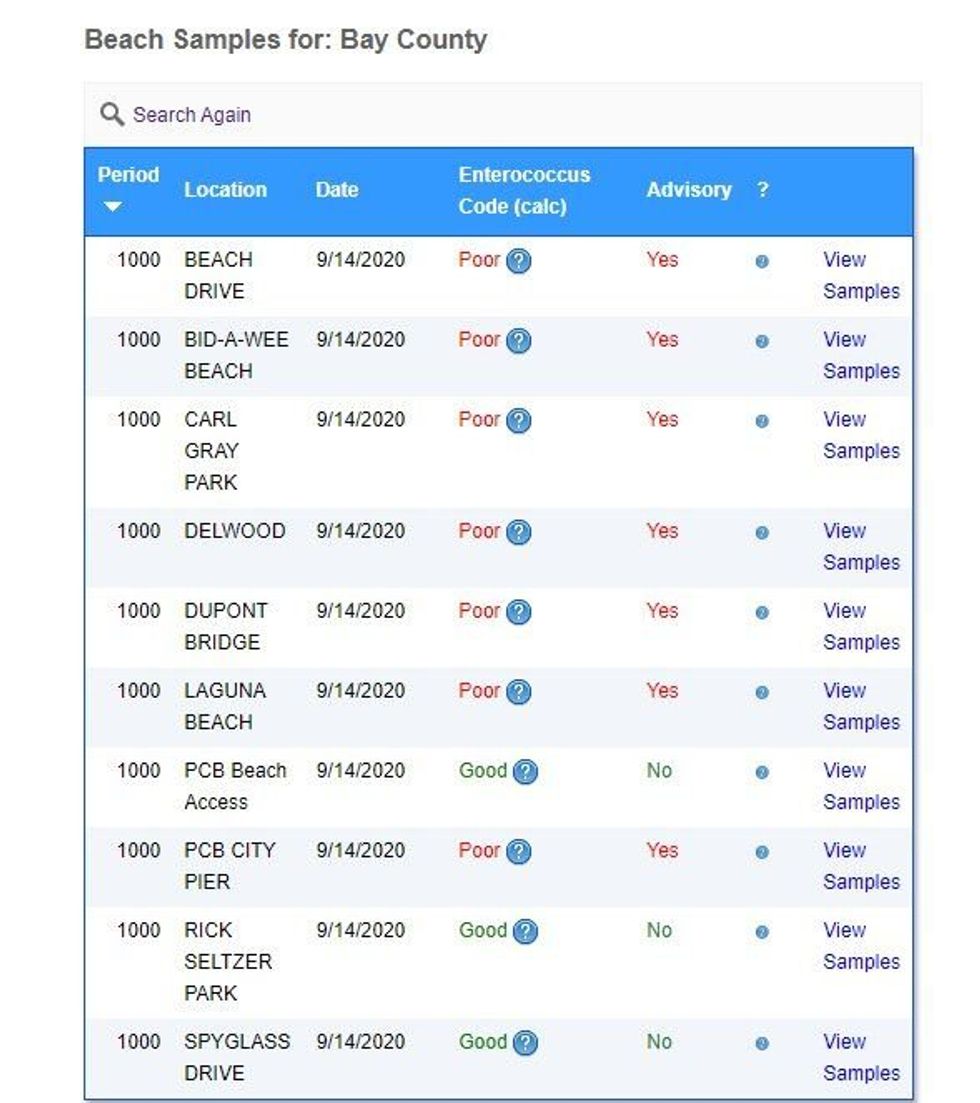Click the question mark column header
This screenshot has width=980, height=1103.
click(x=763, y=190)
